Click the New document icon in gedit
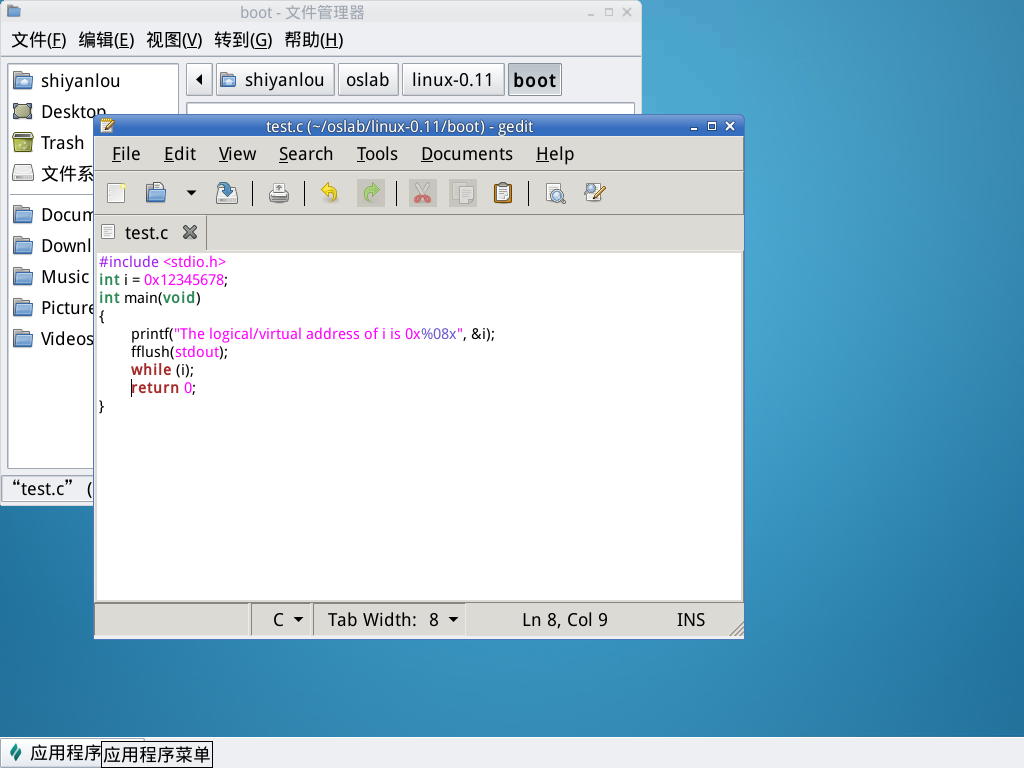The width and height of the screenshot is (1024, 768). pyautogui.click(x=117, y=193)
